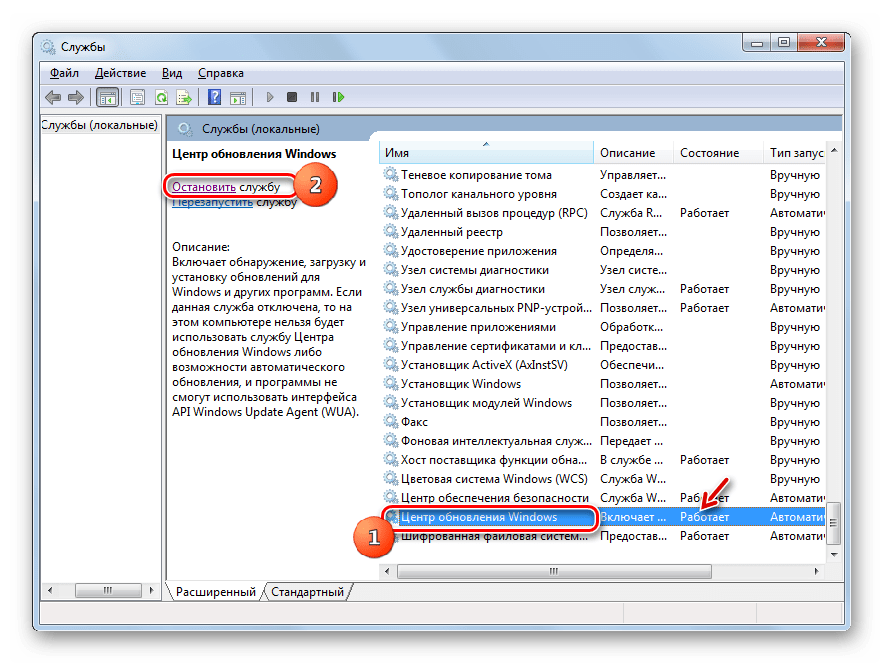Screen dimensions: 884x664
Task: Select Узел универсальных PNP-устройств service
Action: (x=603, y=308)
